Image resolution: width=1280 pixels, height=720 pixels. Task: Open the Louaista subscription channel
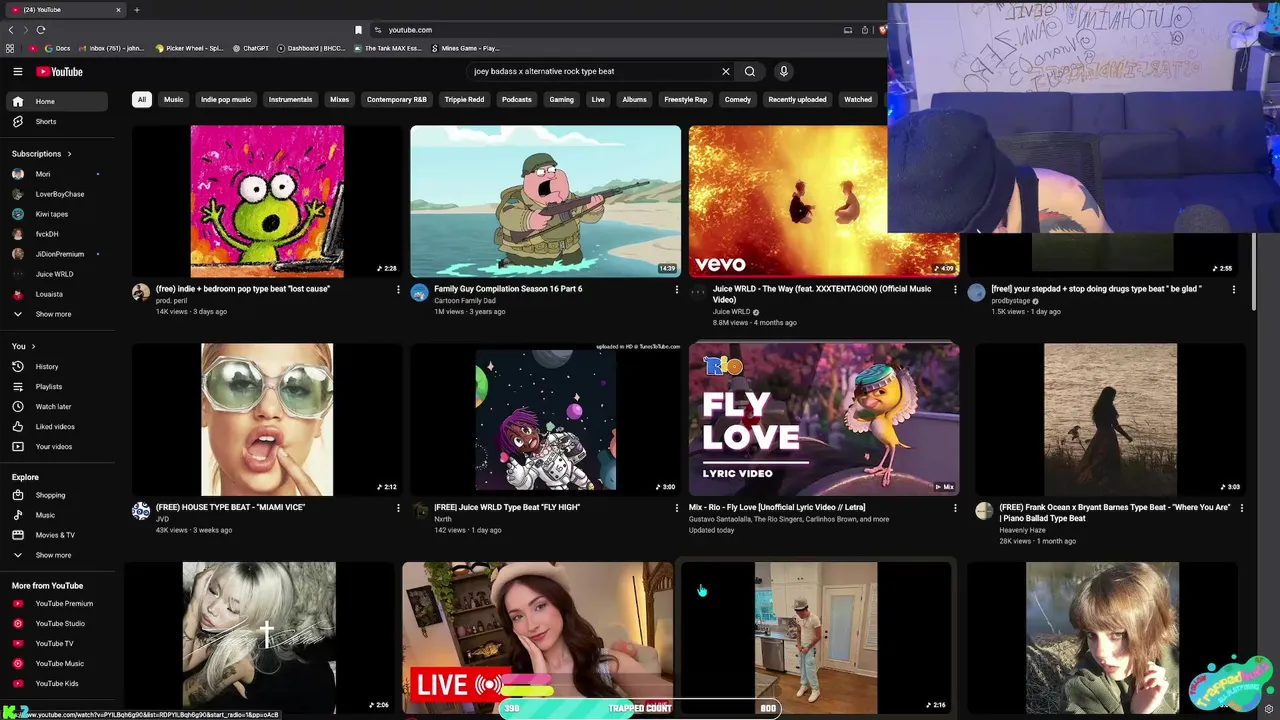point(56,294)
